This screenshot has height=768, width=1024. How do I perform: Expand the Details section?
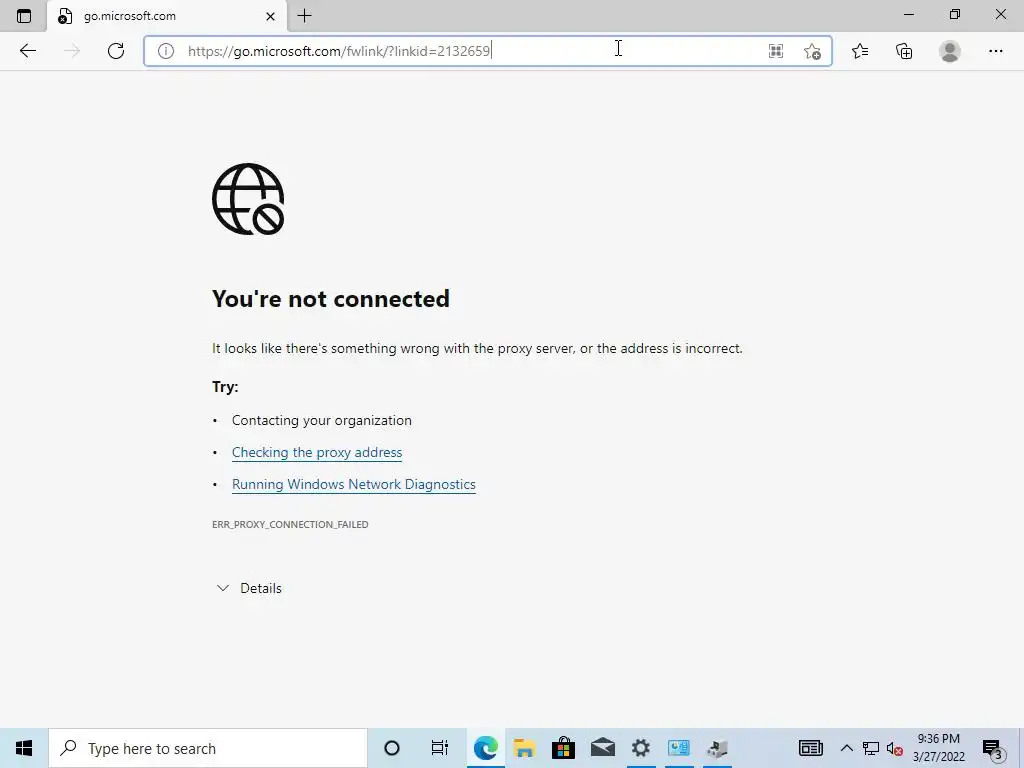(x=249, y=588)
